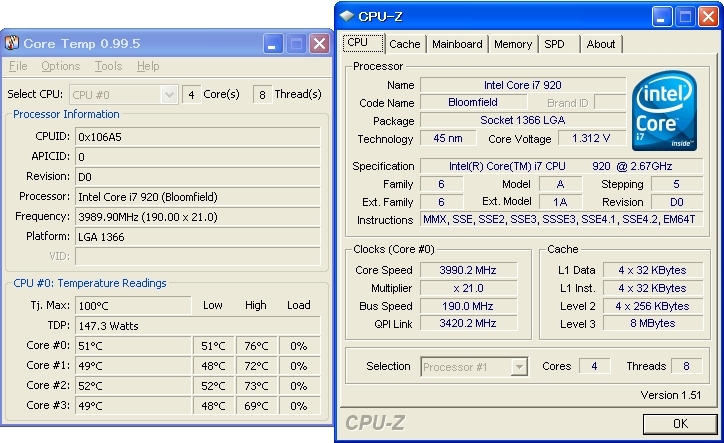724x443 pixels.
Task: Open the File menu in Core Temp
Action: click(x=18, y=66)
